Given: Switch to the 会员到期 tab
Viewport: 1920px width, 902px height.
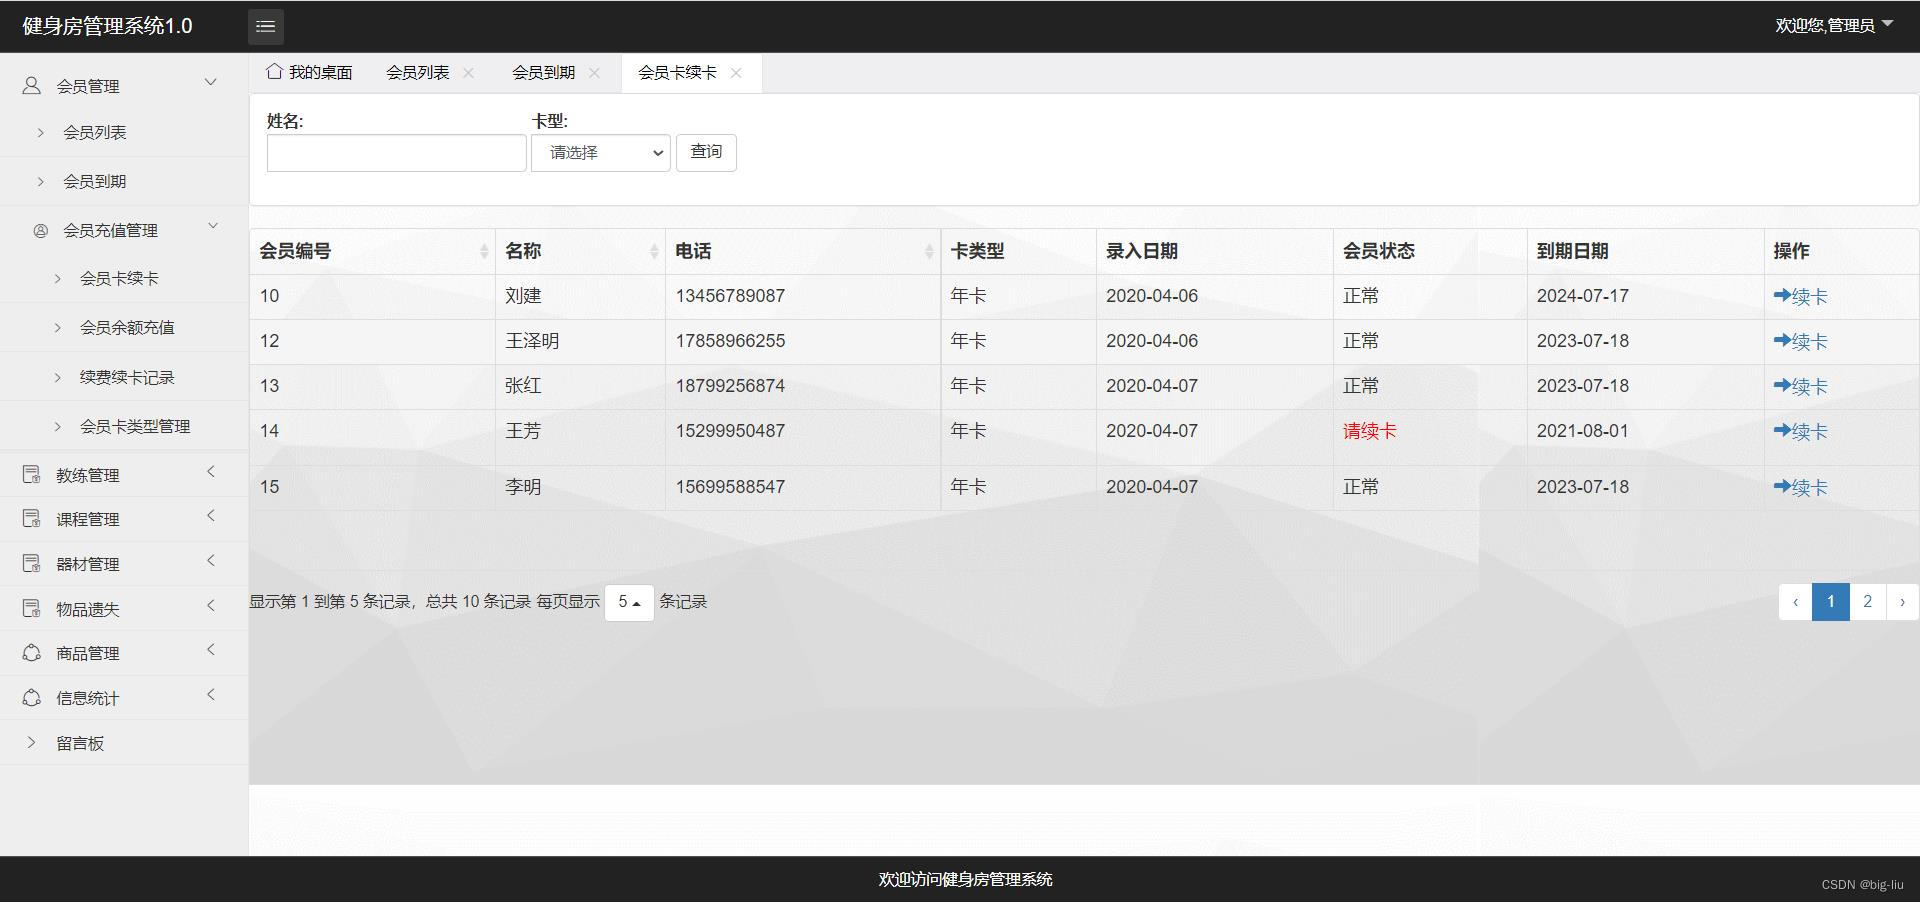Looking at the screenshot, I should tap(544, 73).
